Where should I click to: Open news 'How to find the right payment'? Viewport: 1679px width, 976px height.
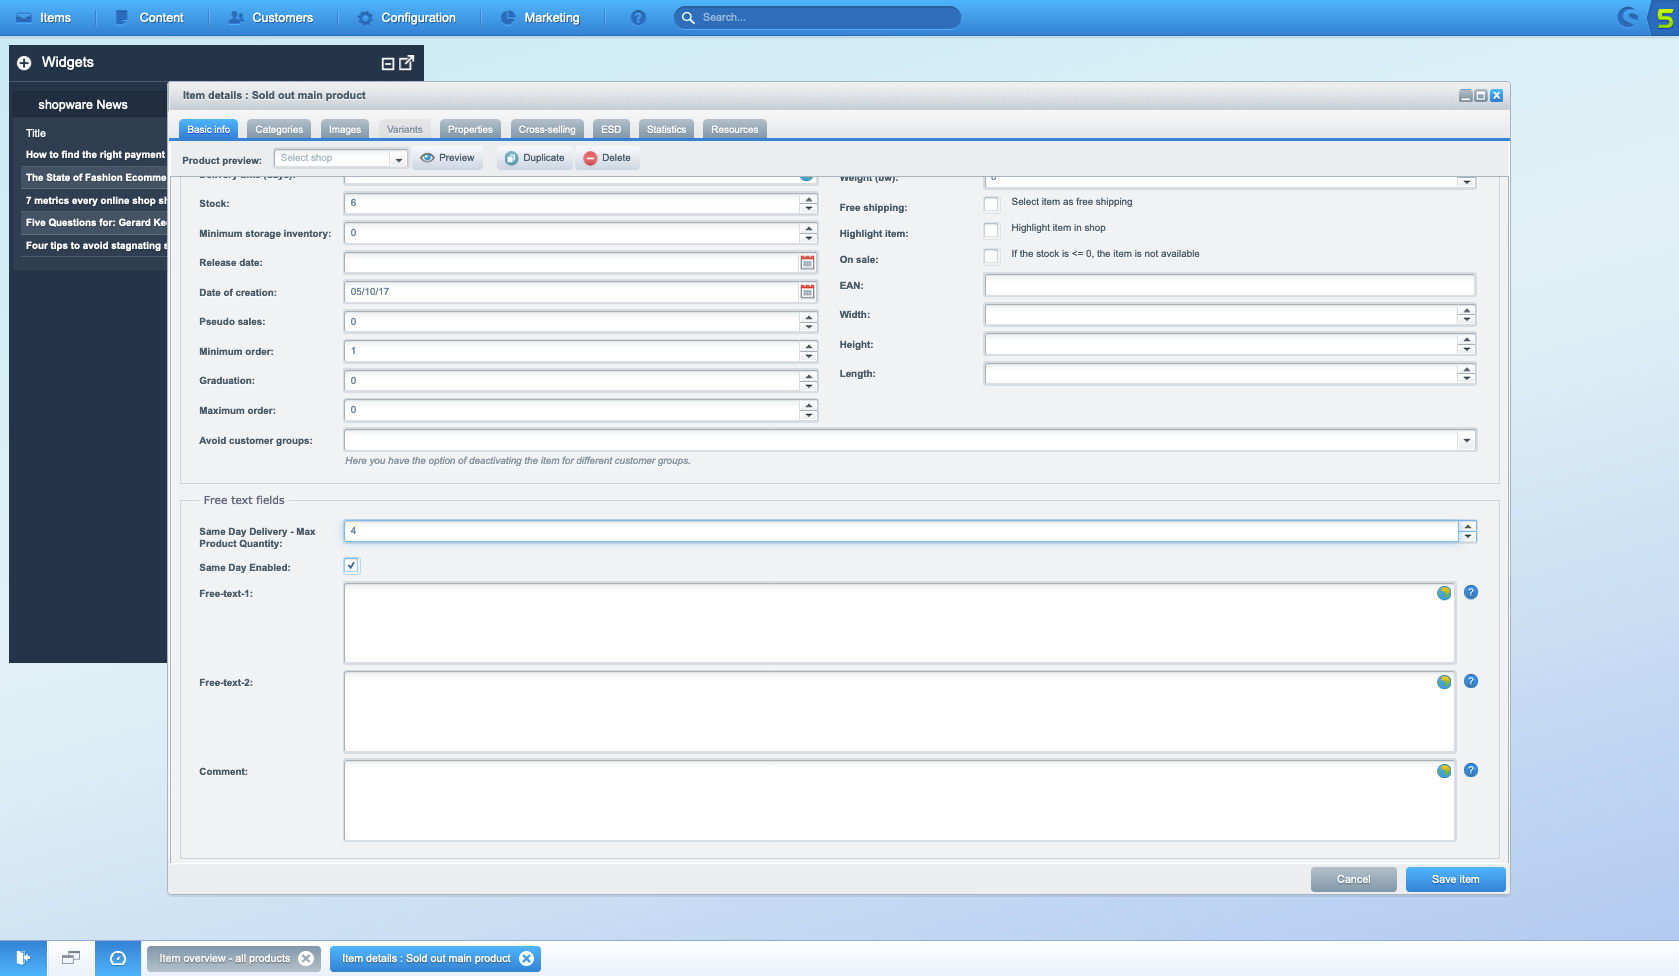pos(95,155)
